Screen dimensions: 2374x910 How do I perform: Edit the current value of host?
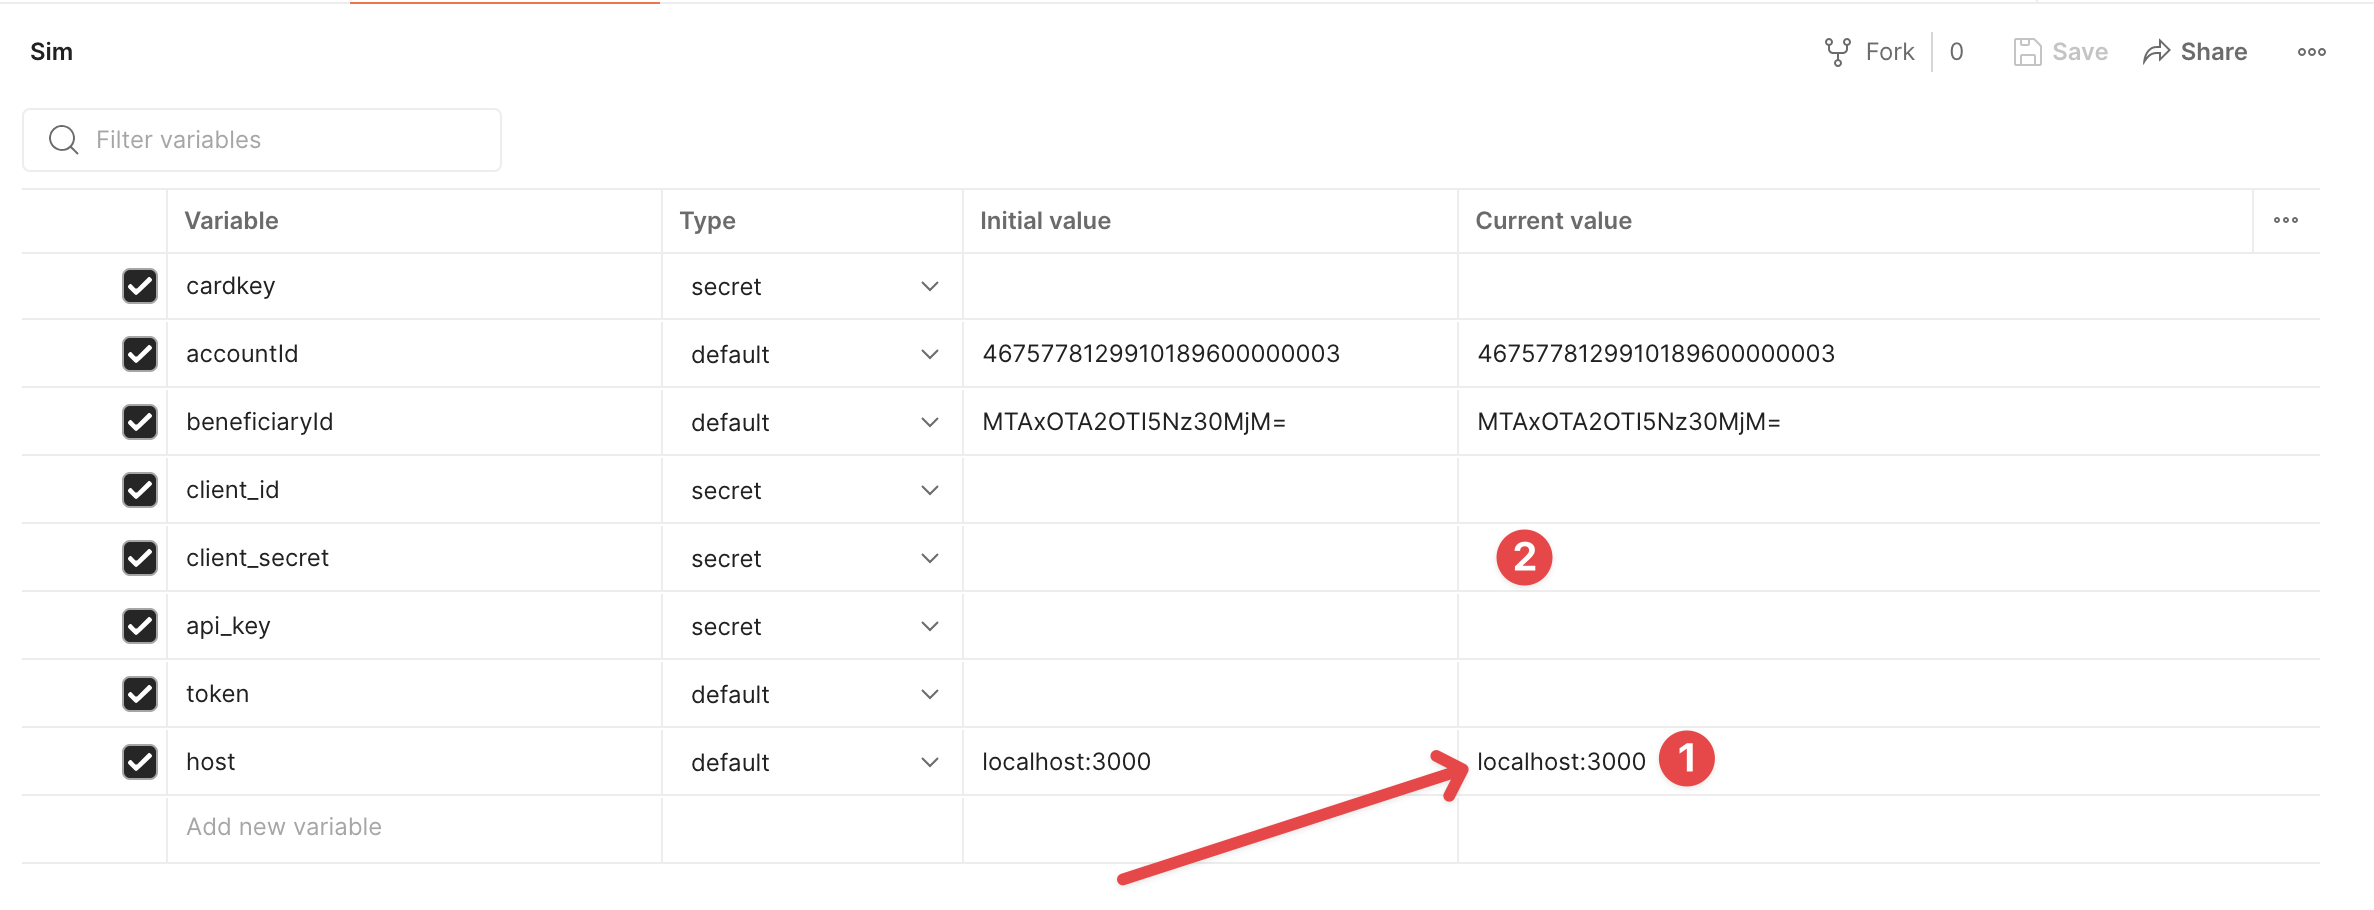(1560, 762)
